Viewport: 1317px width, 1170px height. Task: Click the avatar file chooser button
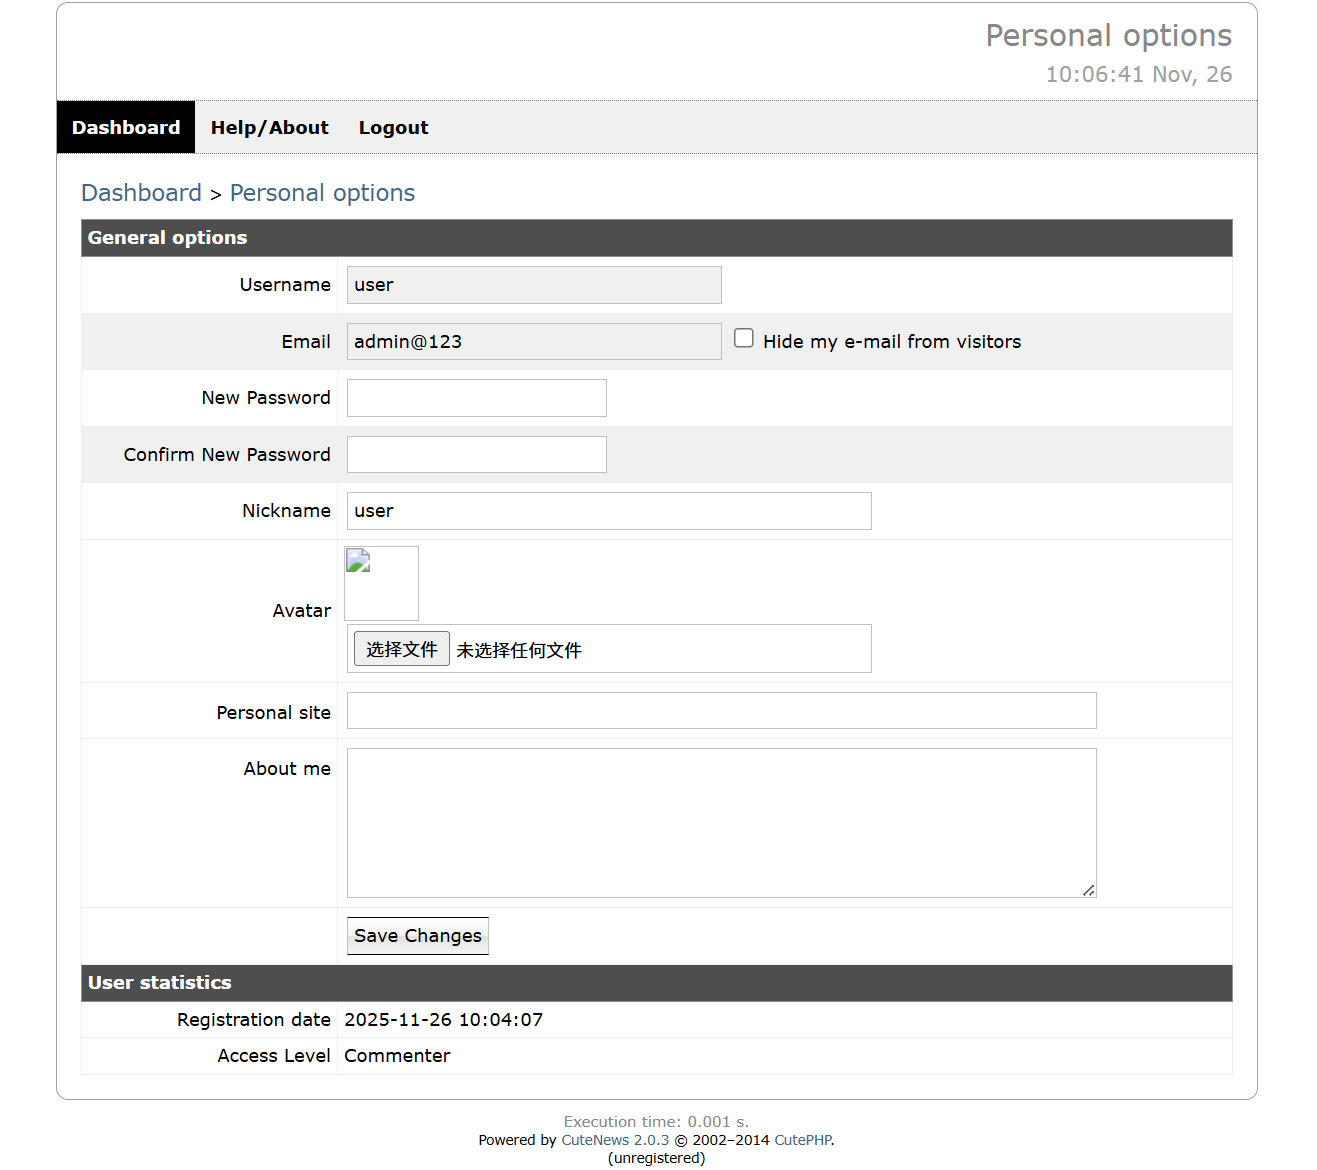[402, 649]
